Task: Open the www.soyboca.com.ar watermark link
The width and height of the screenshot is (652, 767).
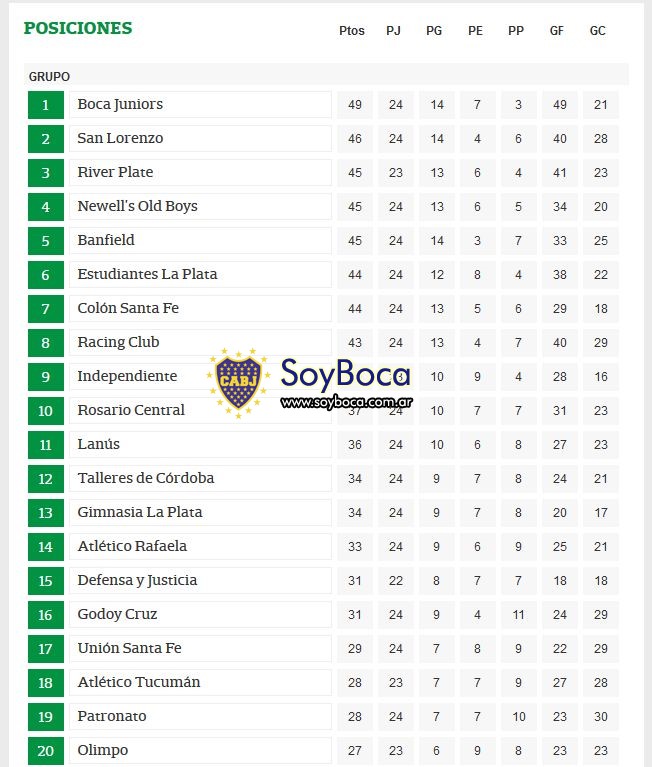Action: [x=346, y=402]
